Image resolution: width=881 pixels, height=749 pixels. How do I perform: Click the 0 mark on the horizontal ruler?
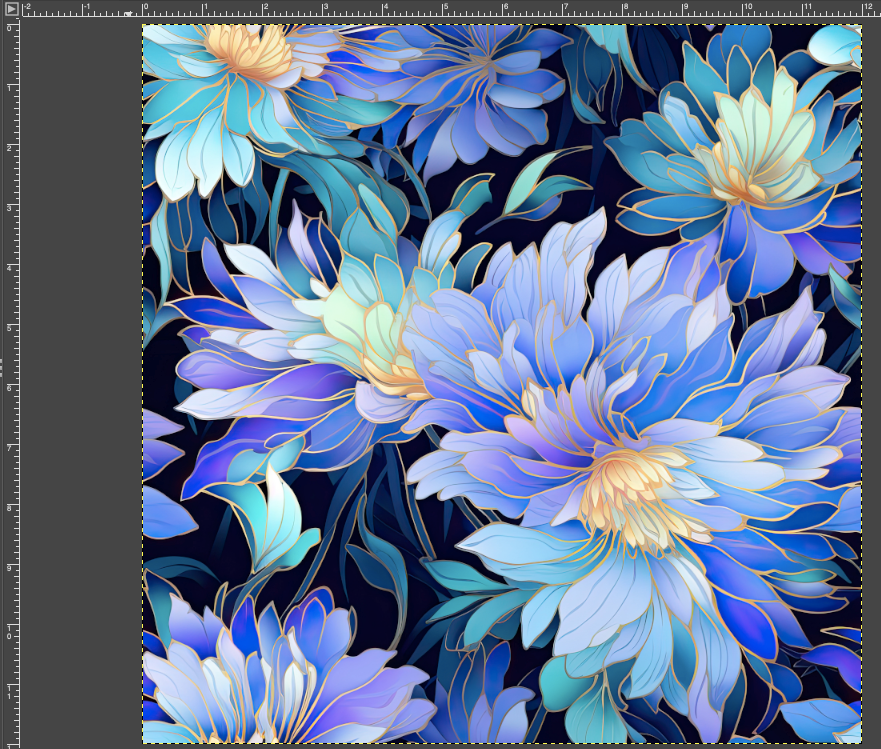pos(143,13)
